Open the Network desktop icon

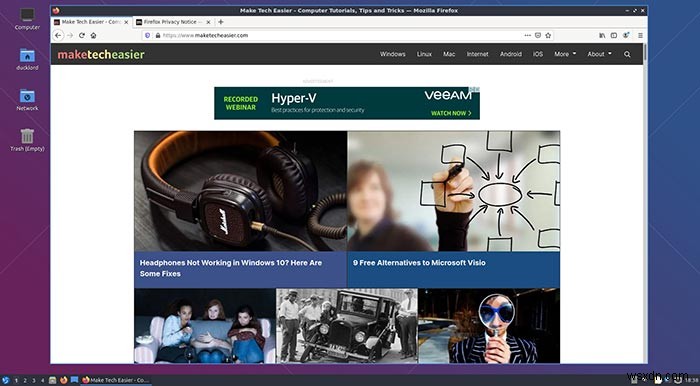pyautogui.click(x=27, y=100)
